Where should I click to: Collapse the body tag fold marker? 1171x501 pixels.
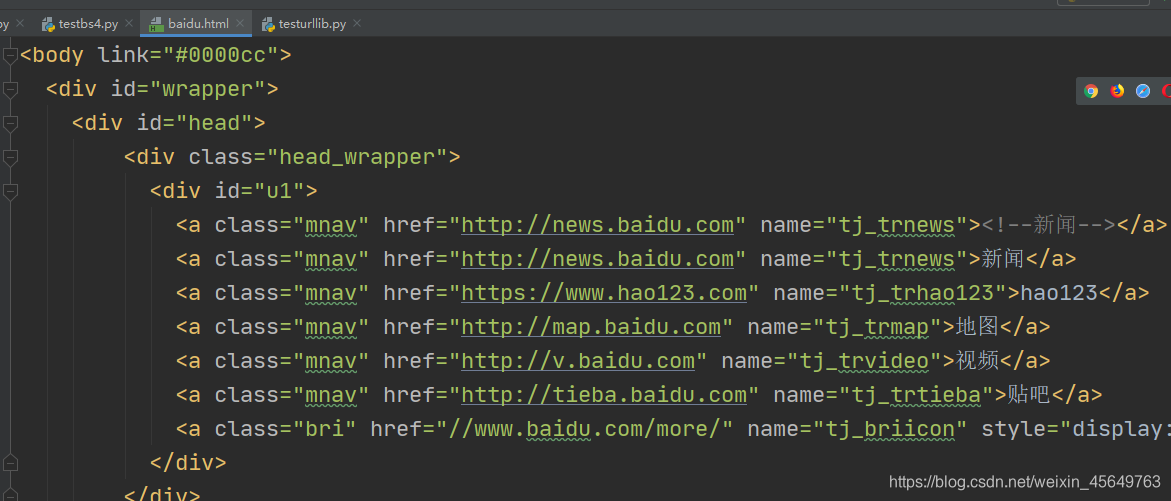pos(10,55)
